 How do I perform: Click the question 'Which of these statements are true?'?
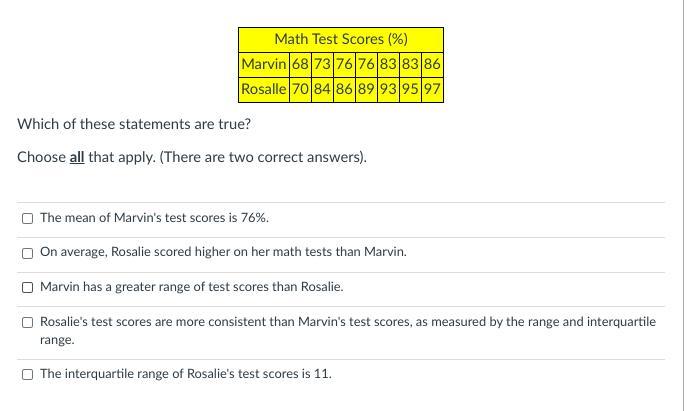coord(134,124)
